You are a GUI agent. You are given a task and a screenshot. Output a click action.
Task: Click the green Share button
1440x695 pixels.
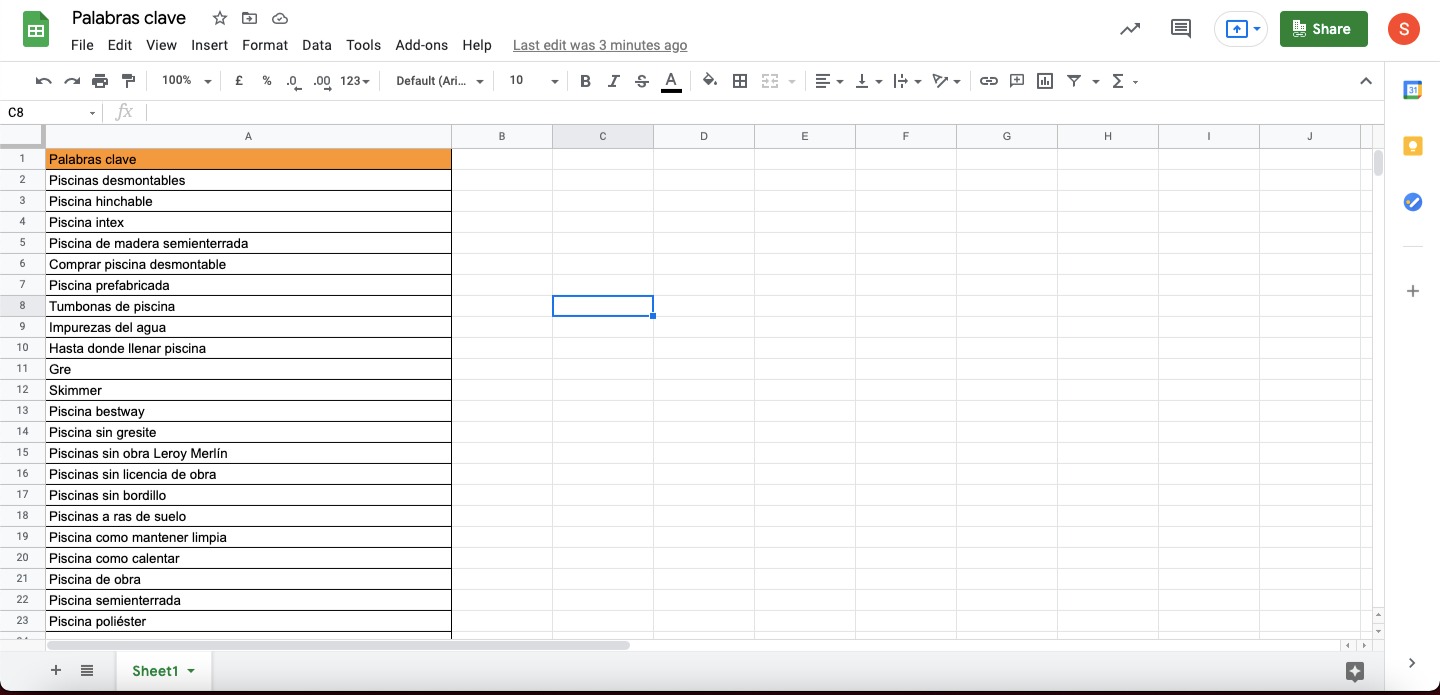[1322, 29]
